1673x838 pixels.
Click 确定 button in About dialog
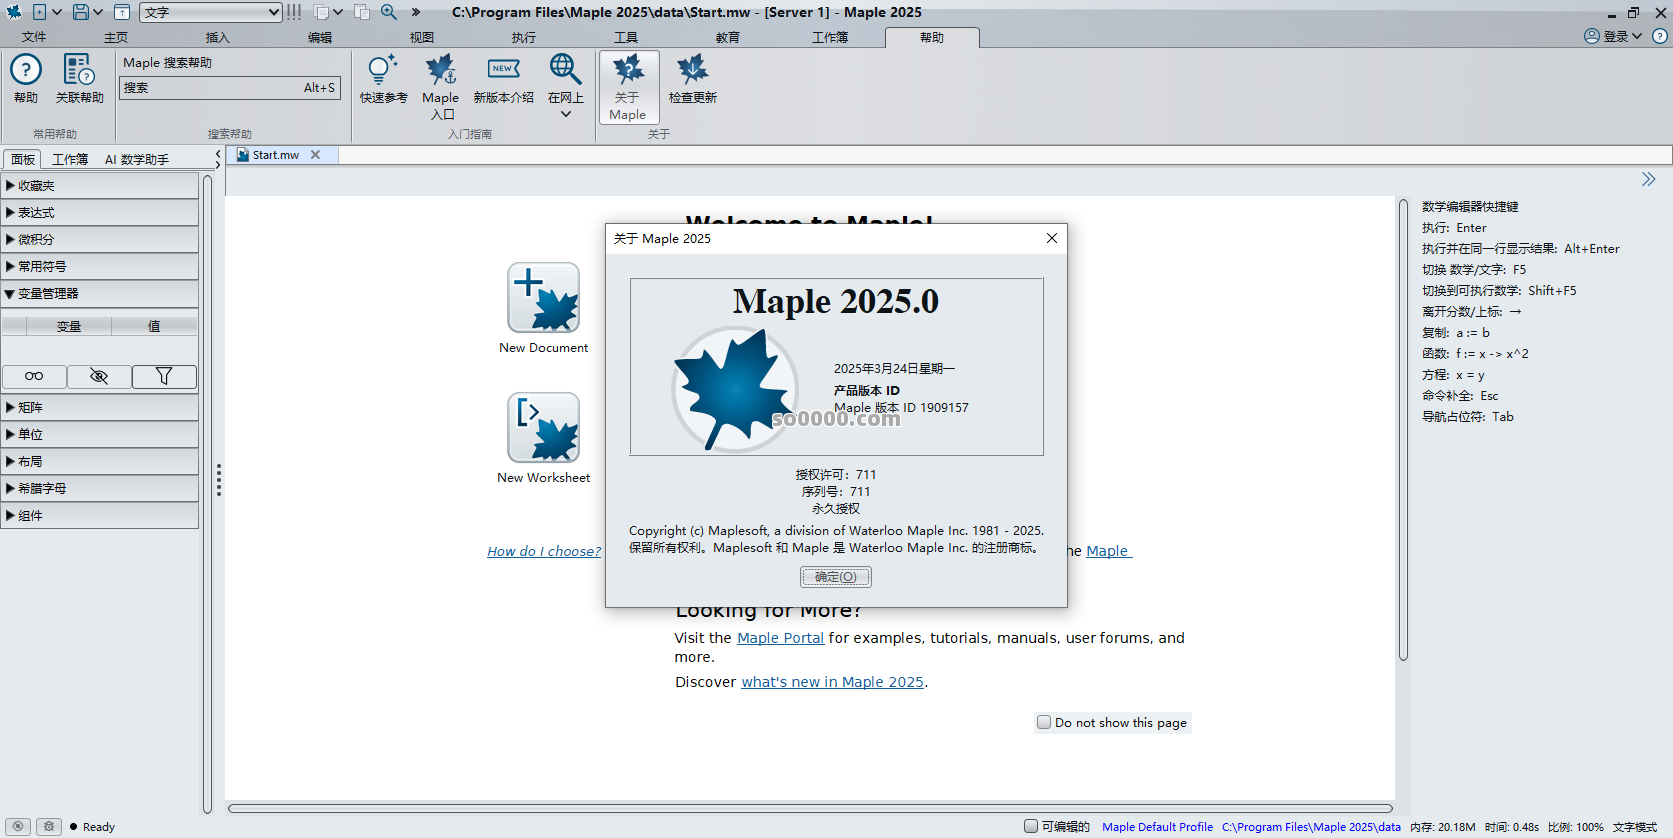pos(835,577)
